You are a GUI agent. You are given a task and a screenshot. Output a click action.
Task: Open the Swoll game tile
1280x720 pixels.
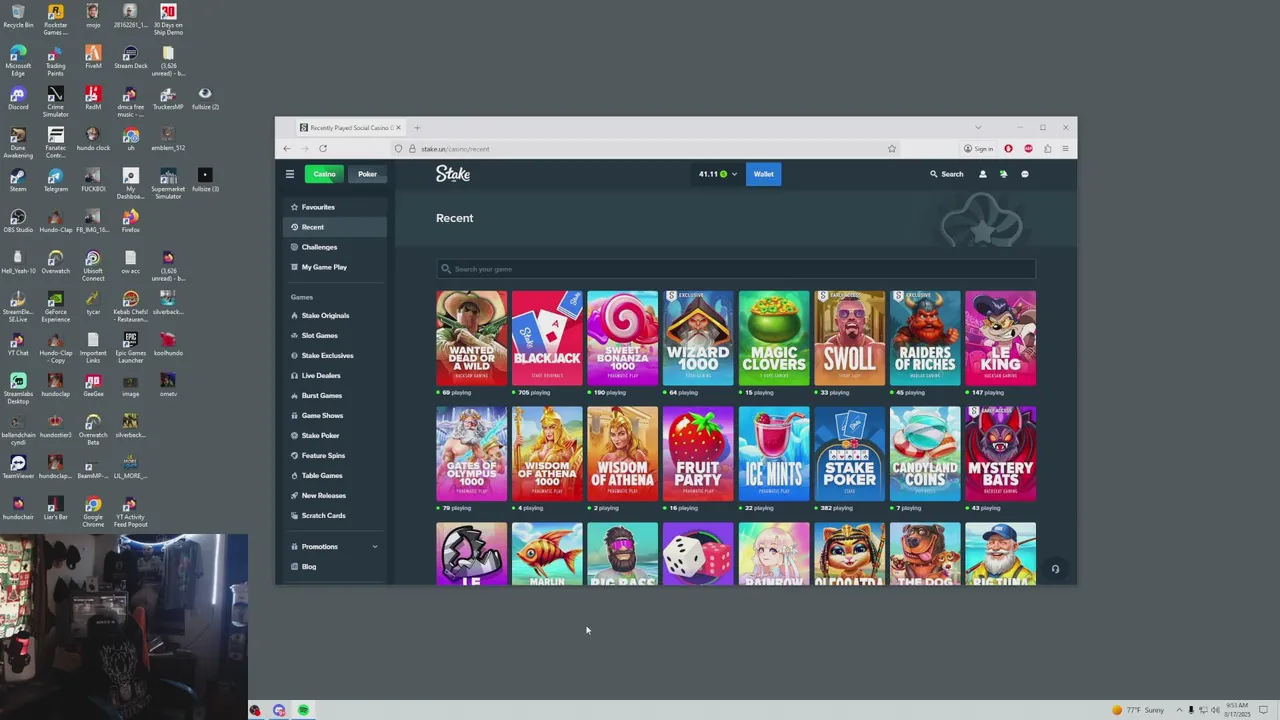point(849,338)
